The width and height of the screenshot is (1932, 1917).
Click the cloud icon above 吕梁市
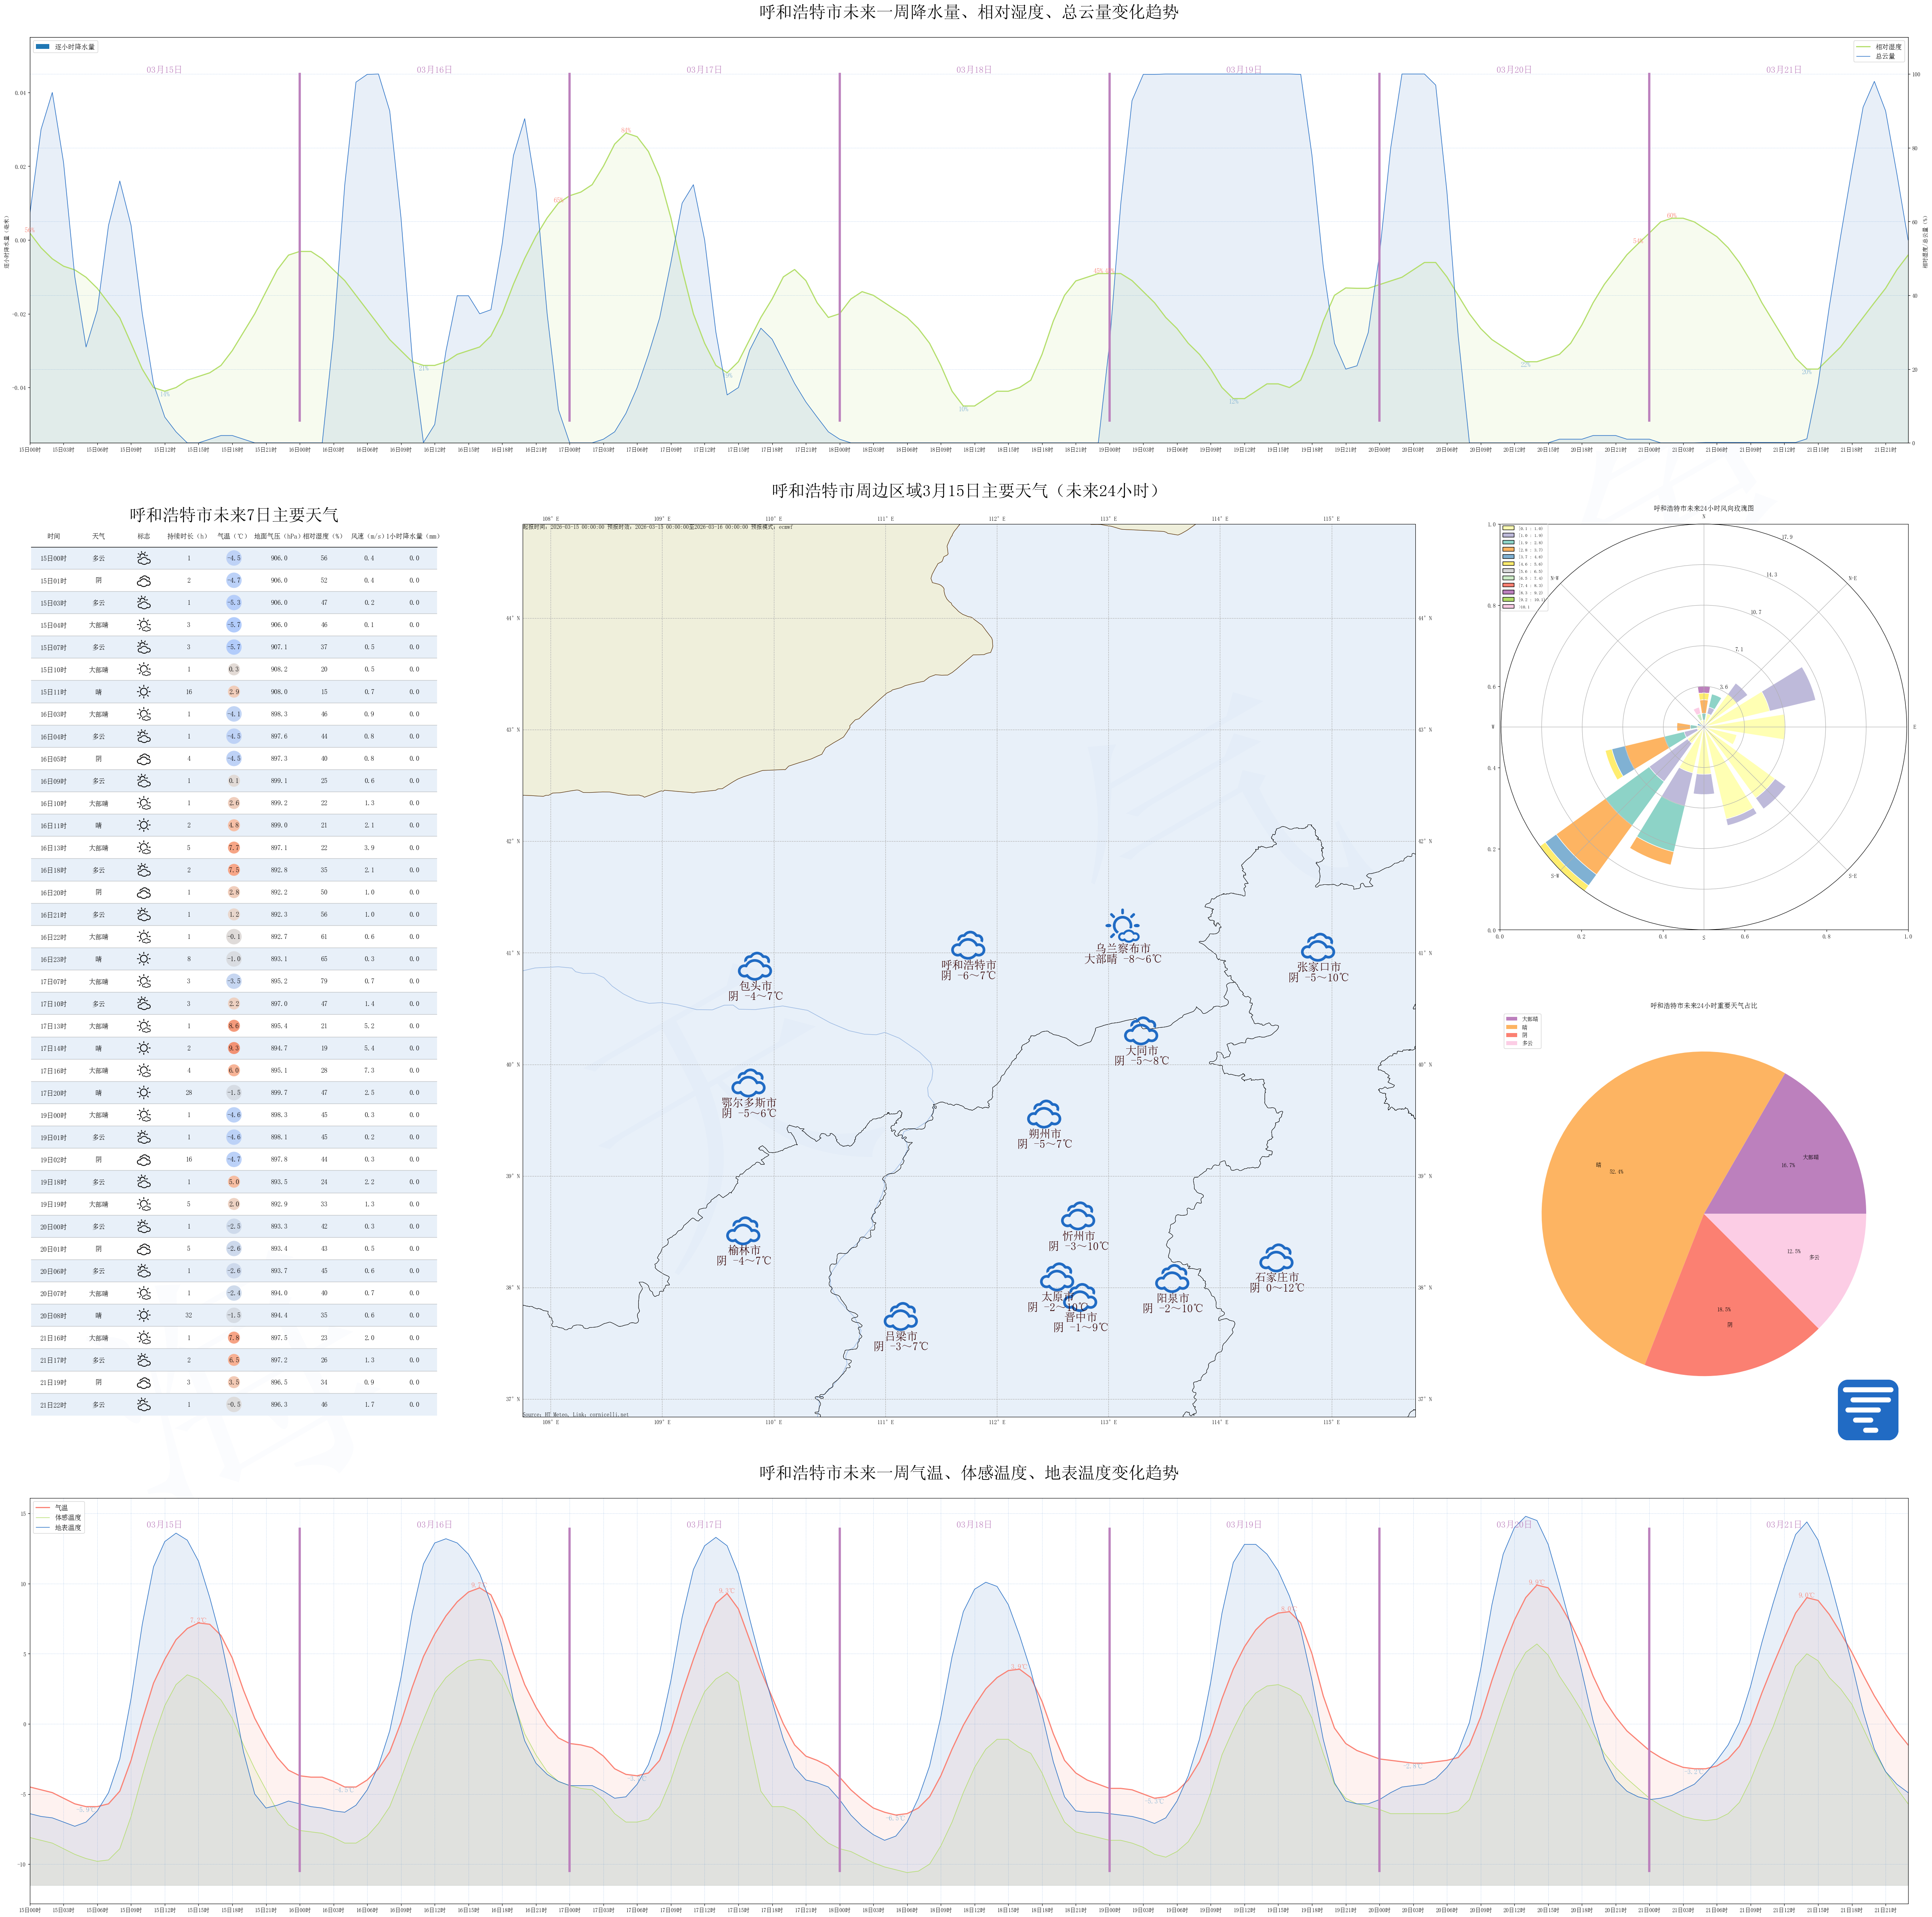click(901, 1317)
